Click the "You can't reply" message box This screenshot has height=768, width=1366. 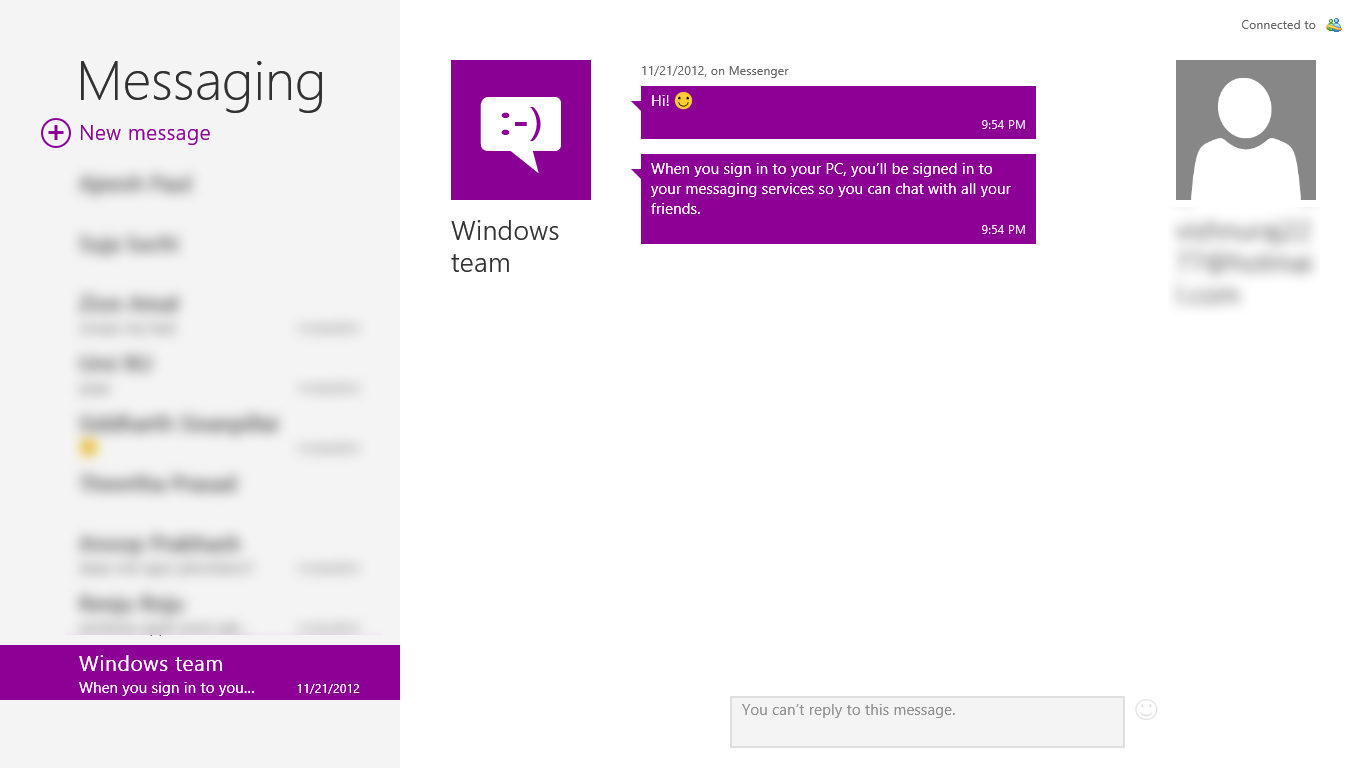pos(927,721)
